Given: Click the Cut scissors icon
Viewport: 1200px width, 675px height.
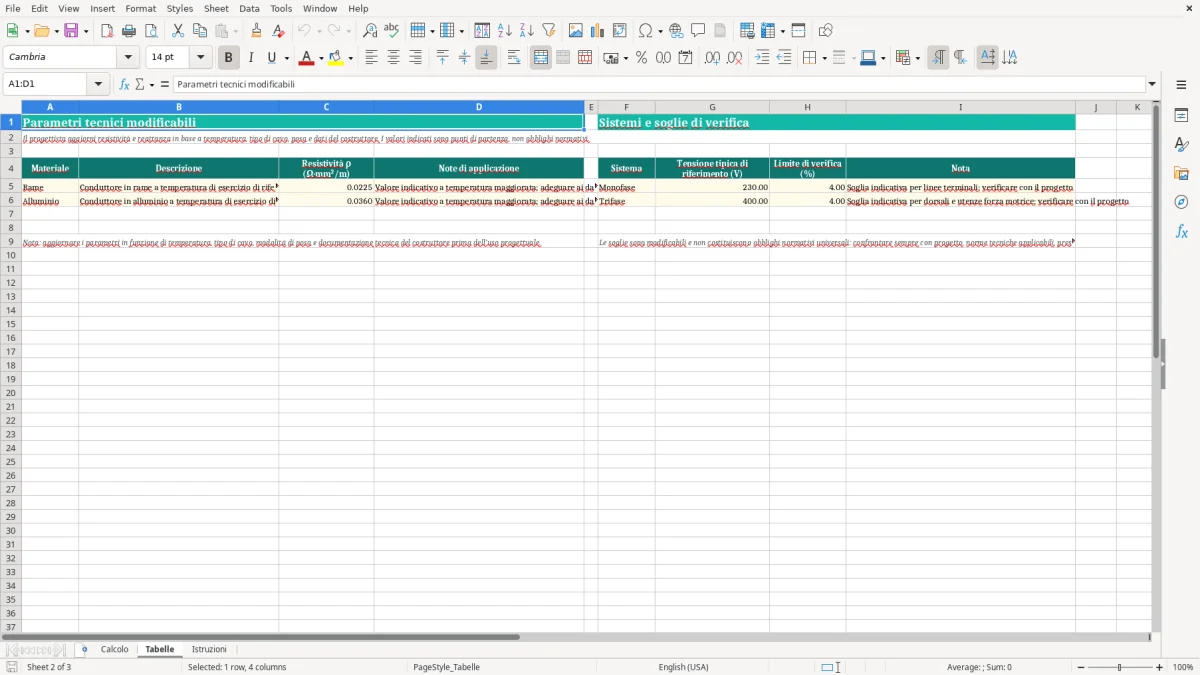Looking at the screenshot, I should click(178, 31).
